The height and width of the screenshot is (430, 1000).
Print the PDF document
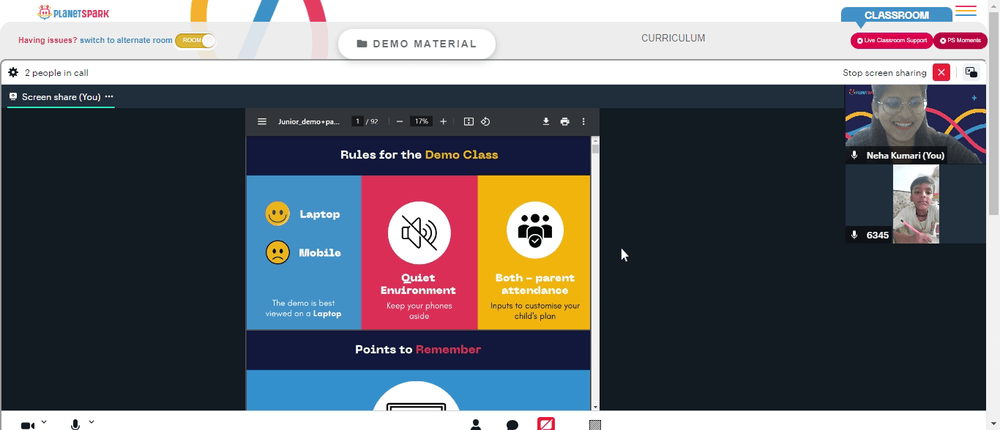coord(564,121)
